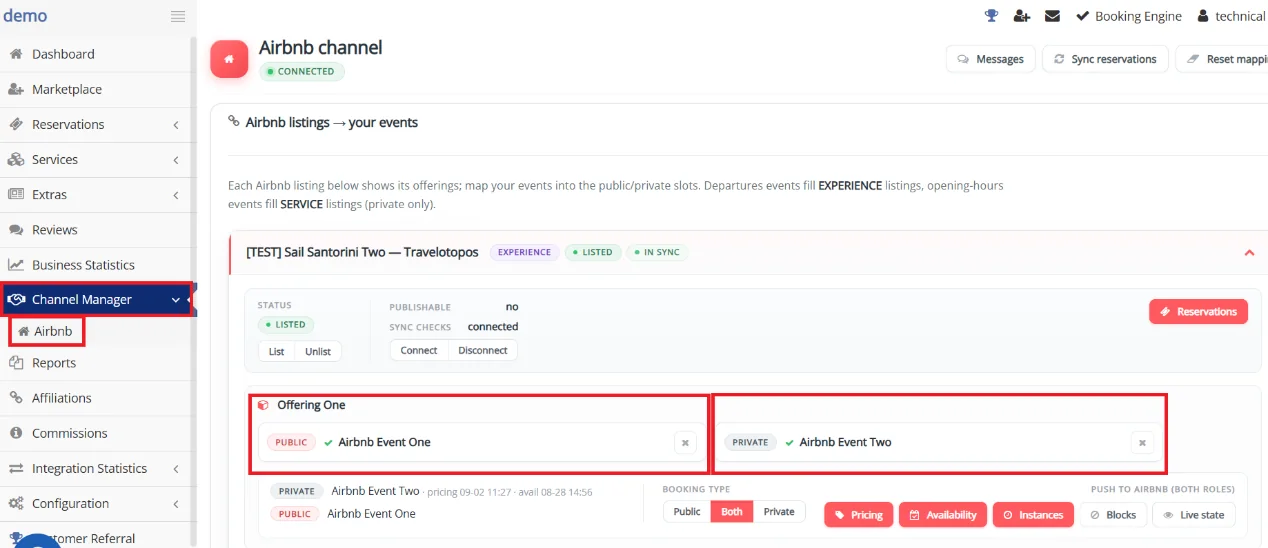Click the add user icon in top bar
This screenshot has height=548, width=1268.
(x=1021, y=16)
